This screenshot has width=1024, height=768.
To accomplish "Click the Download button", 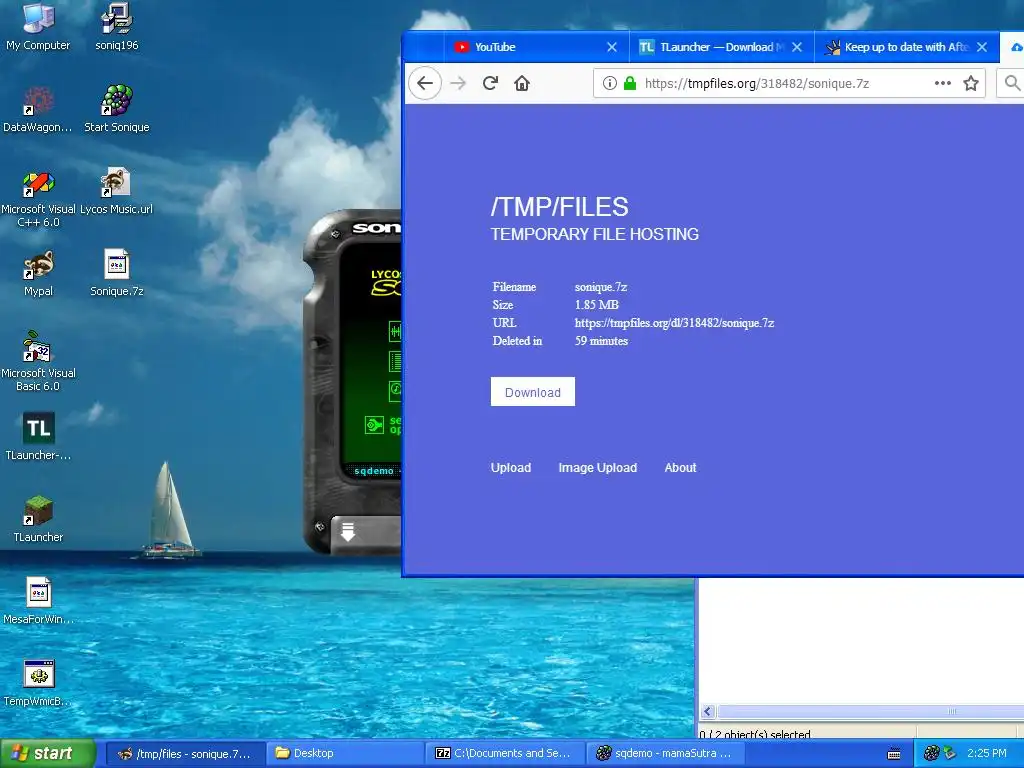I will click(x=533, y=392).
